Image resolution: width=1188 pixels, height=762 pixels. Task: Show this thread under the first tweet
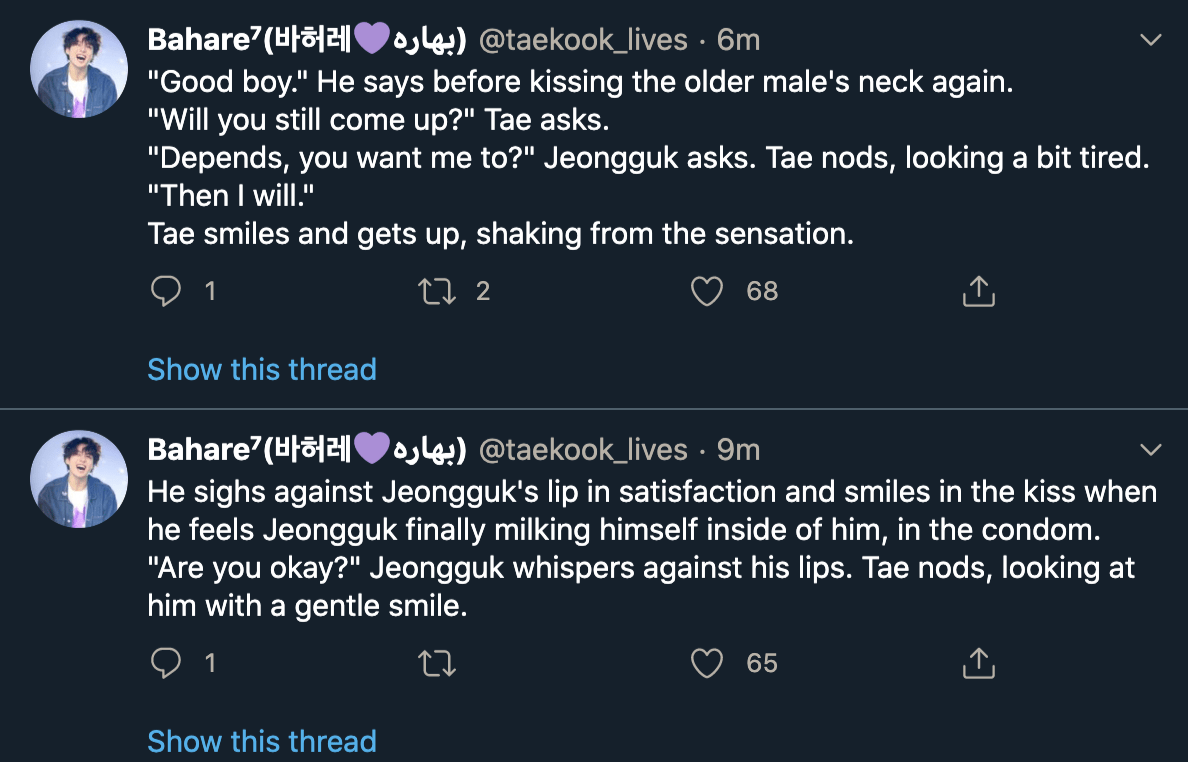pyautogui.click(x=262, y=369)
